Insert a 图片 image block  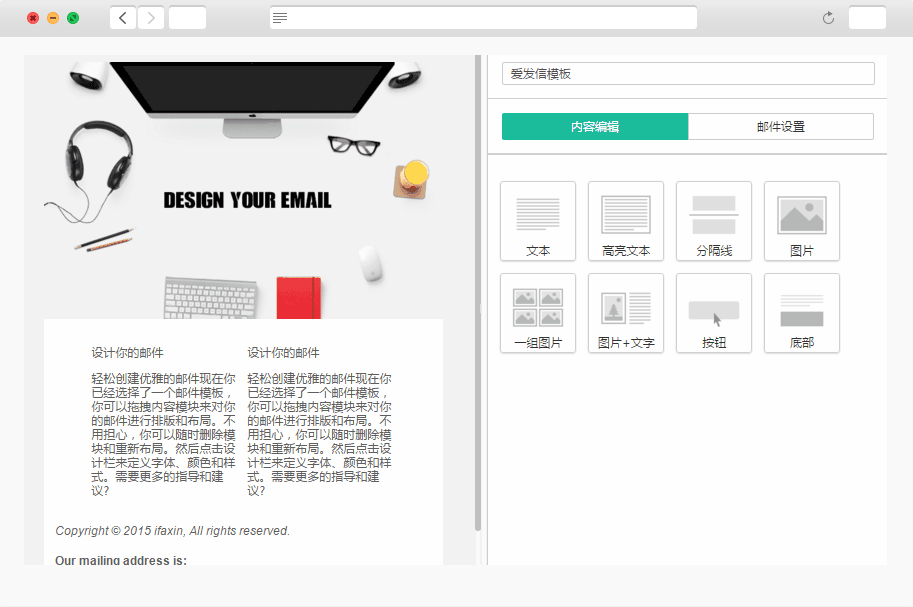coord(801,221)
